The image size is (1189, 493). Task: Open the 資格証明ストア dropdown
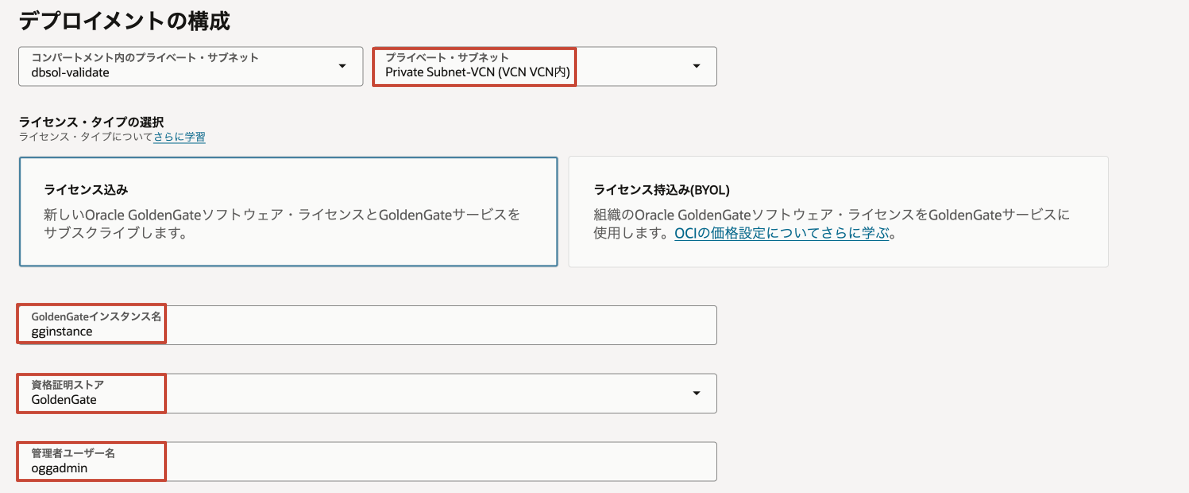pos(367,393)
